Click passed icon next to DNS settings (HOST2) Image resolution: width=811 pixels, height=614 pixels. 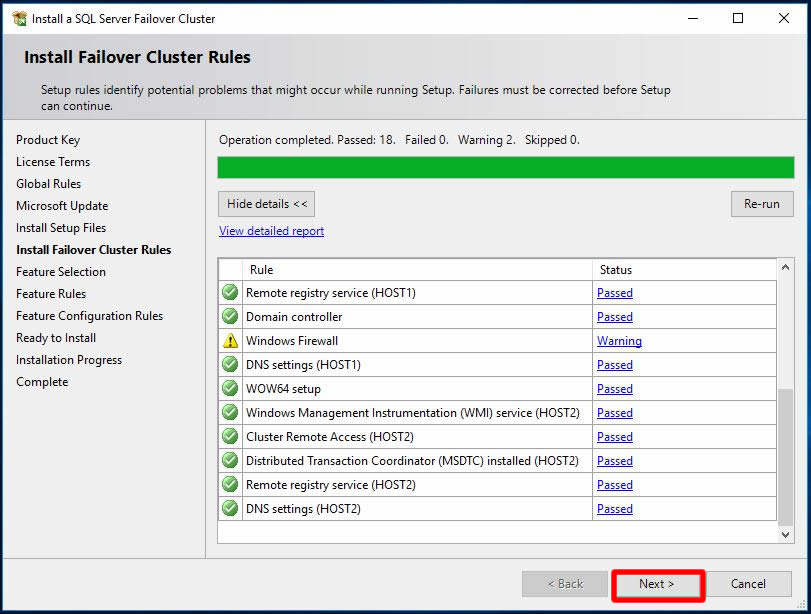coord(230,509)
